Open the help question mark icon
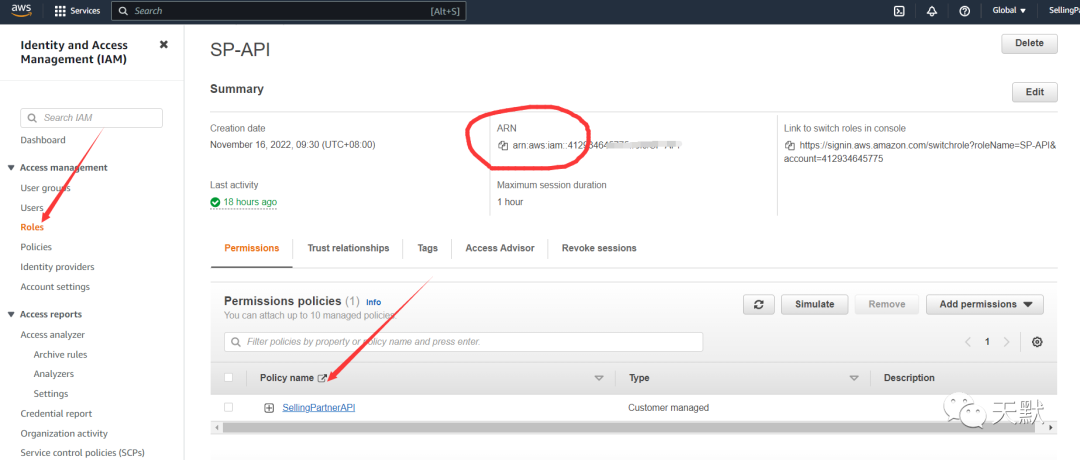Image resolution: width=1080 pixels, height=460 pixels. [x=965, y=11]
